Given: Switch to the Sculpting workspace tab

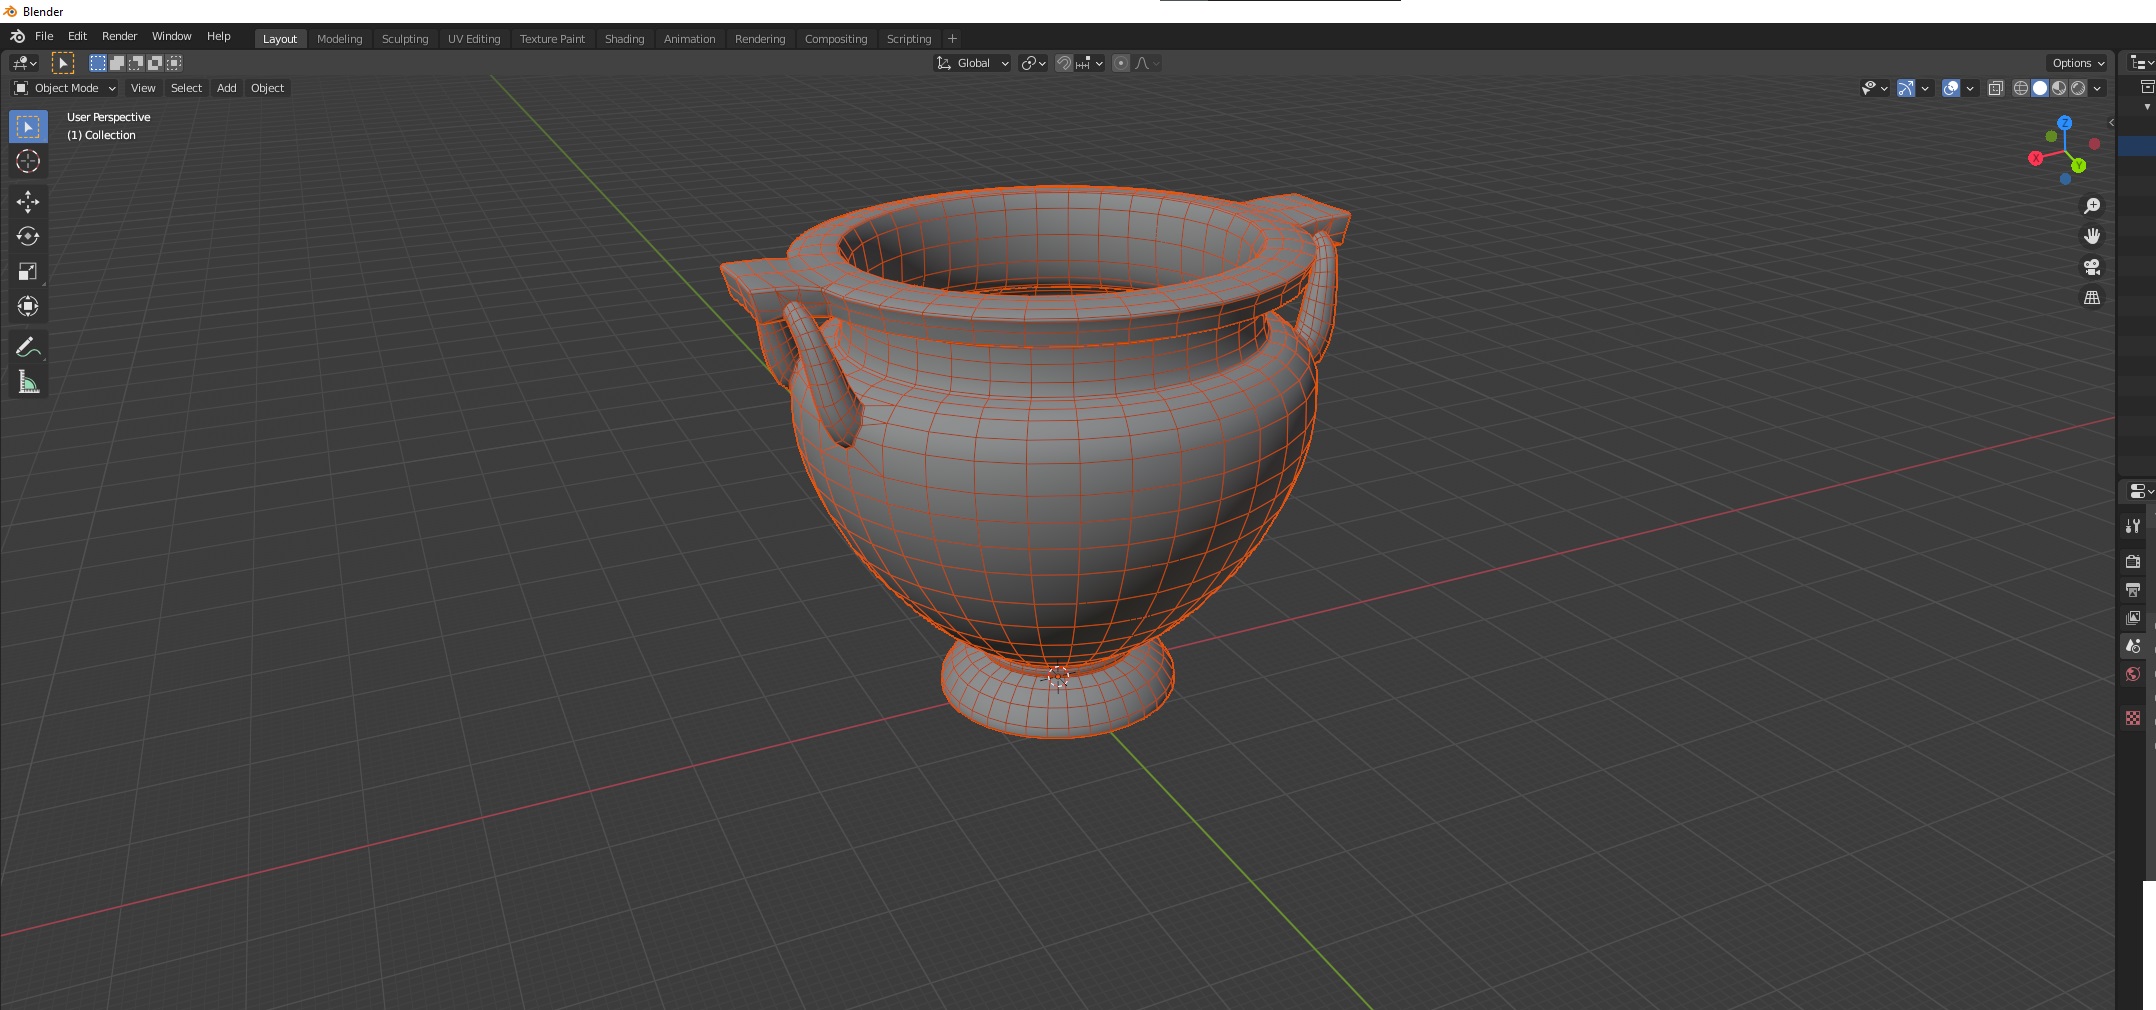Looking at the screenshot, I should coord(405,39).
